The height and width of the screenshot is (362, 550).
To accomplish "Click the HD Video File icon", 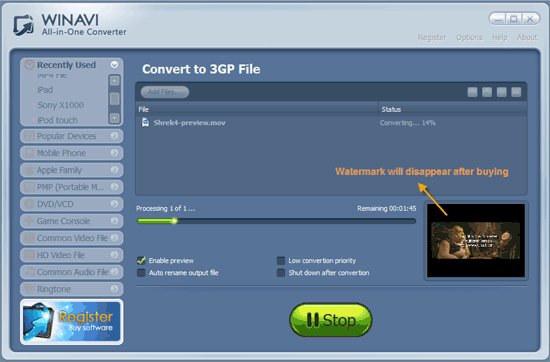I will tap(29, 255).
